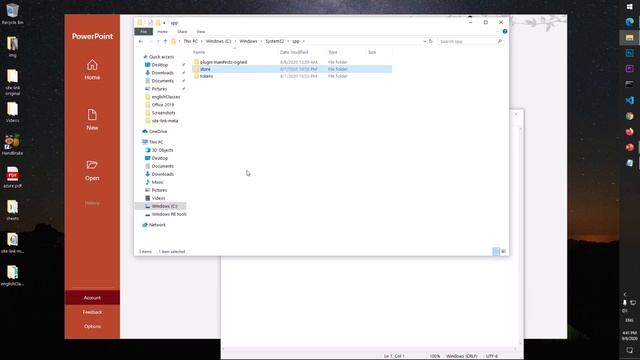Go back using the Back arrow
This screenshot has width=640, height=360.
click(x=141, y=41)
